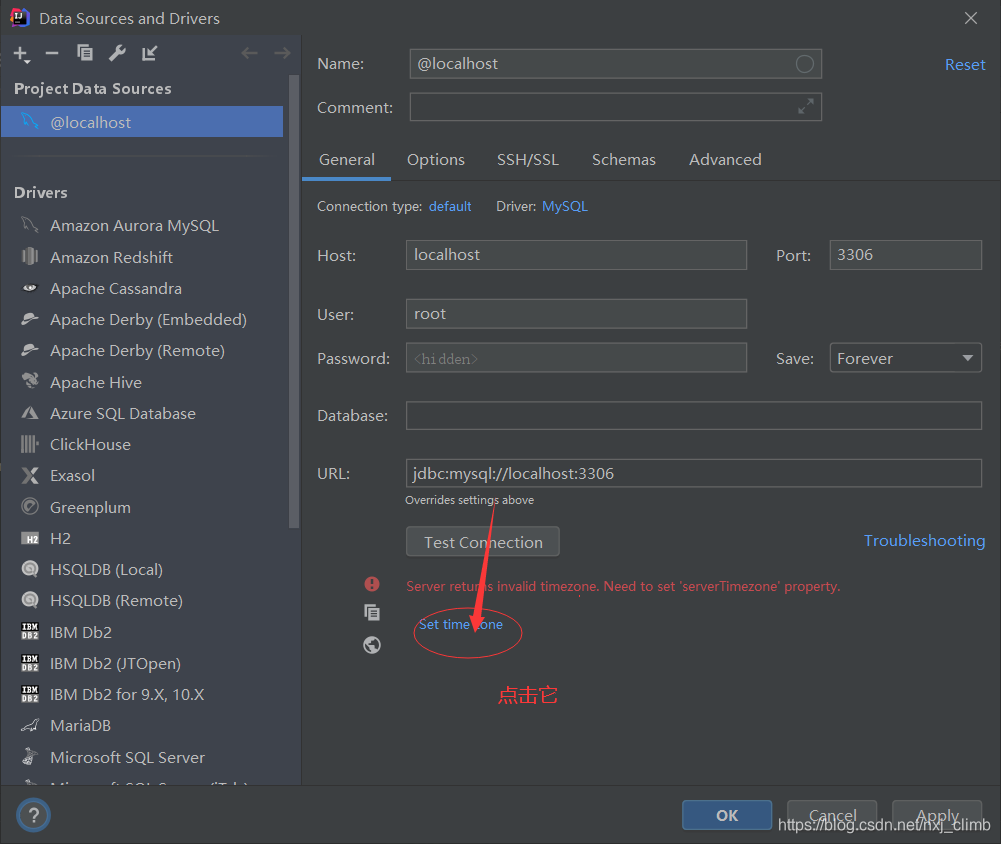This screenshot has width=1001, height=844.
Task: Confirm with the OK button
Action: point(727,815)
